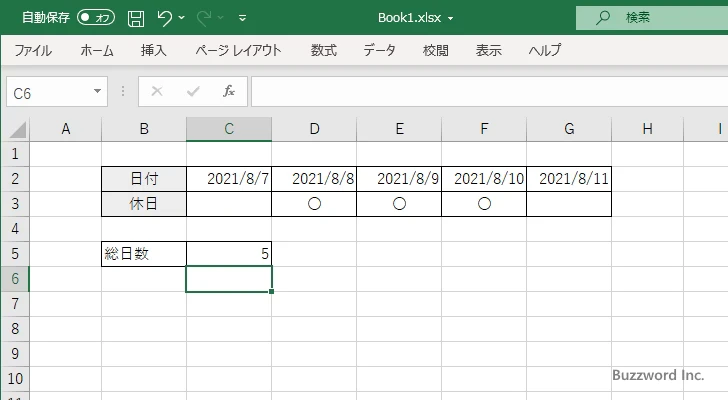Click the ○ mark under 2021/8/8
Image resolution: width=728 pixels, height=400 pixels.
point(314,204)
